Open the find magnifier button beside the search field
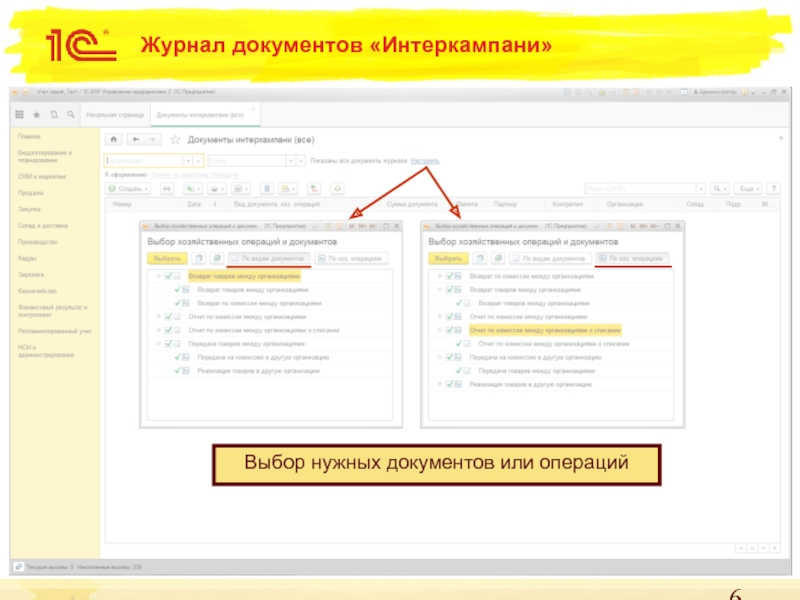 click(x=719, y=189)
